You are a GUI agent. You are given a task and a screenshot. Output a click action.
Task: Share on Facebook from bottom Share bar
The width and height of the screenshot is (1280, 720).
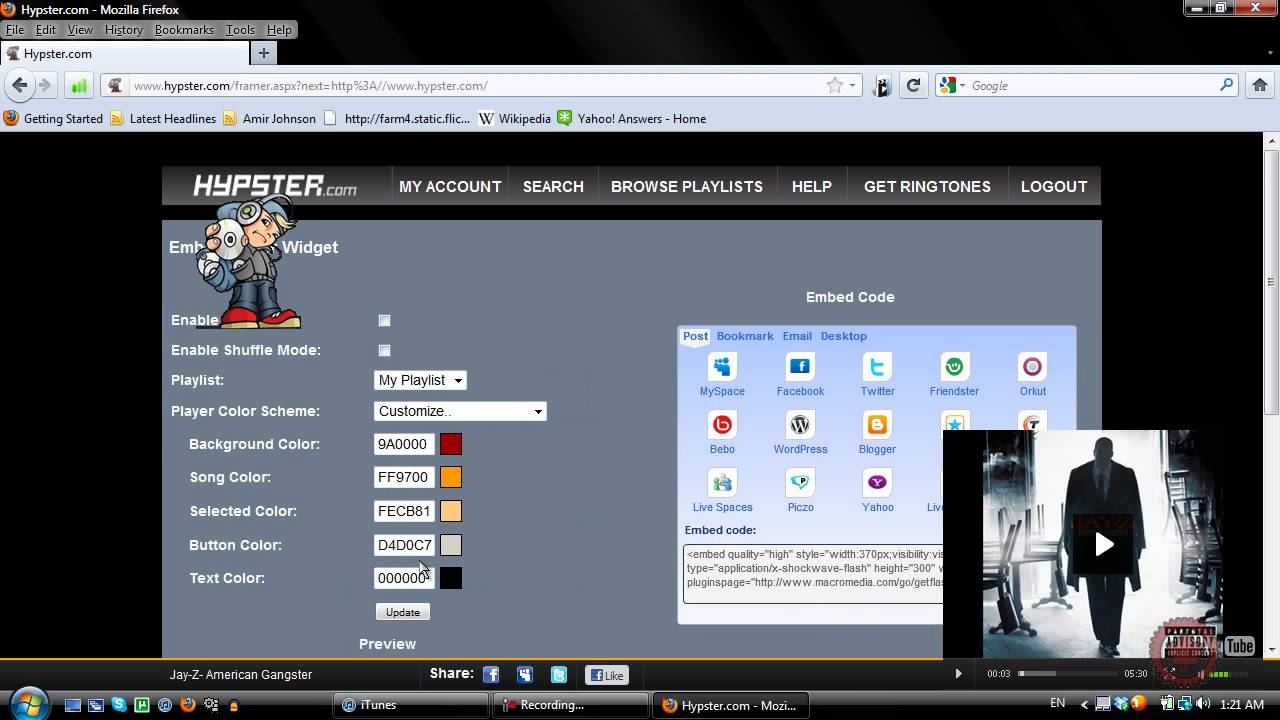tap(491, 675)
